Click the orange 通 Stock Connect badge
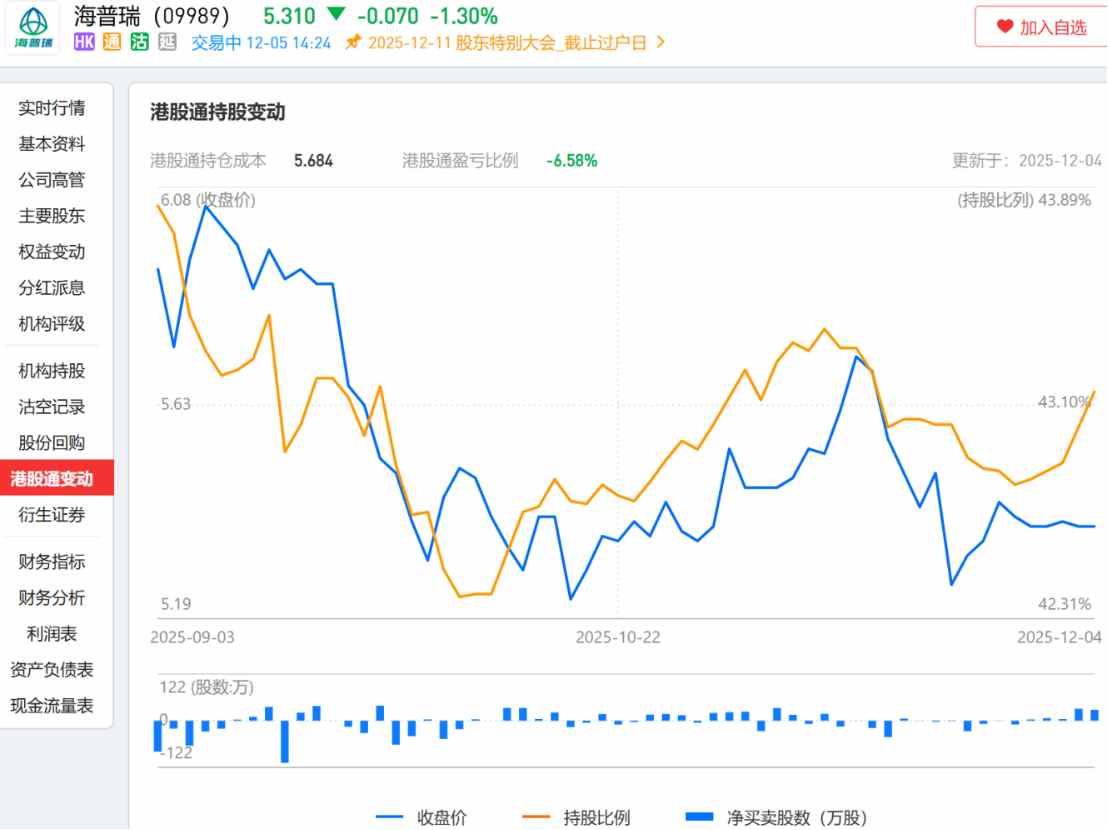 pos(111,43)
